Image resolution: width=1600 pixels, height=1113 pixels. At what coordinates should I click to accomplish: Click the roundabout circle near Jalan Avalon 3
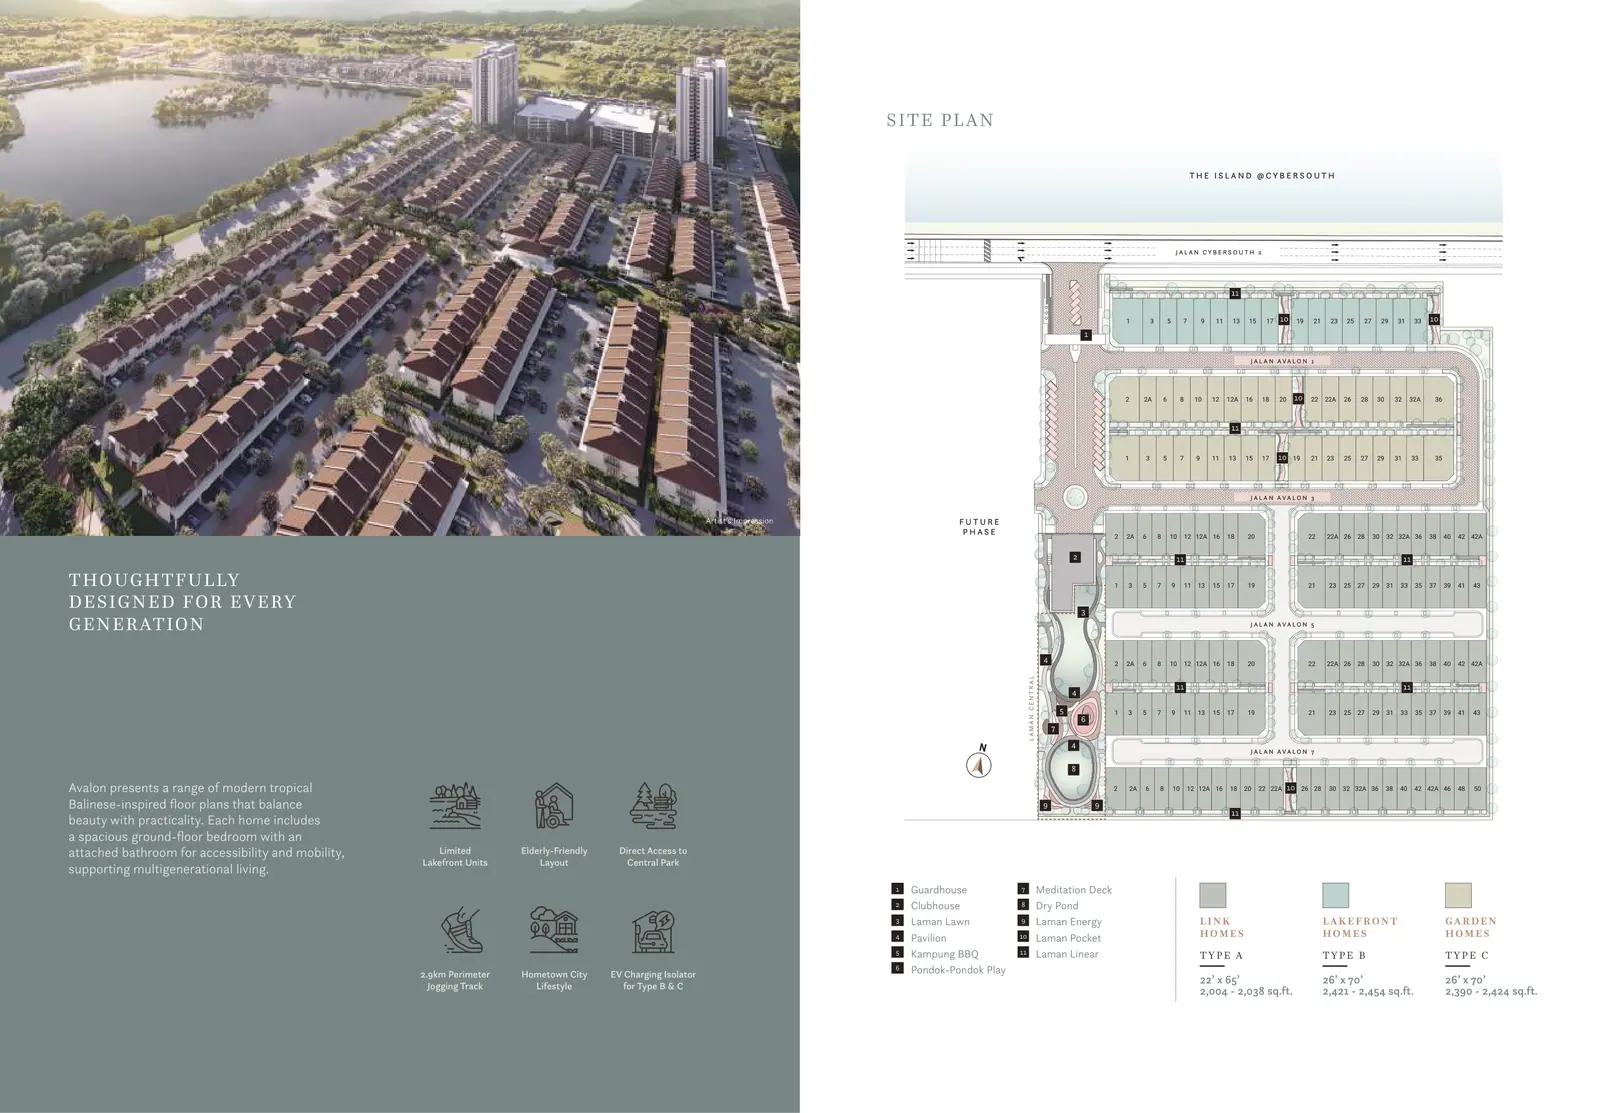click(1076, 496)
